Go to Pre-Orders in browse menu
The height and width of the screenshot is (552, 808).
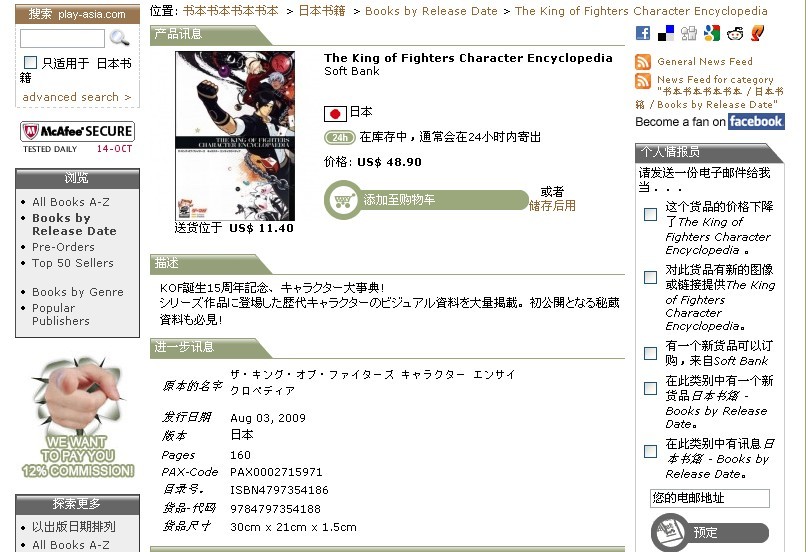pos(65,247)
